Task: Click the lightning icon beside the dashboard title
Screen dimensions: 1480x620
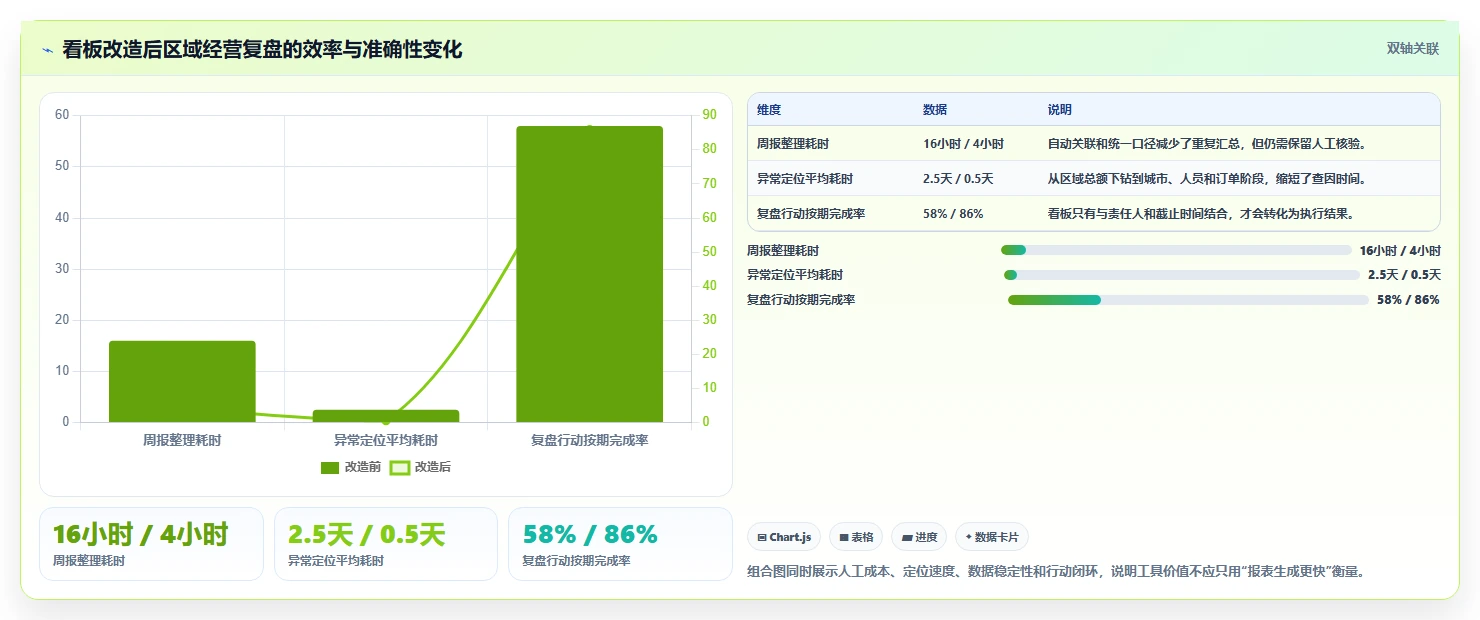Action: pos(48,50)
